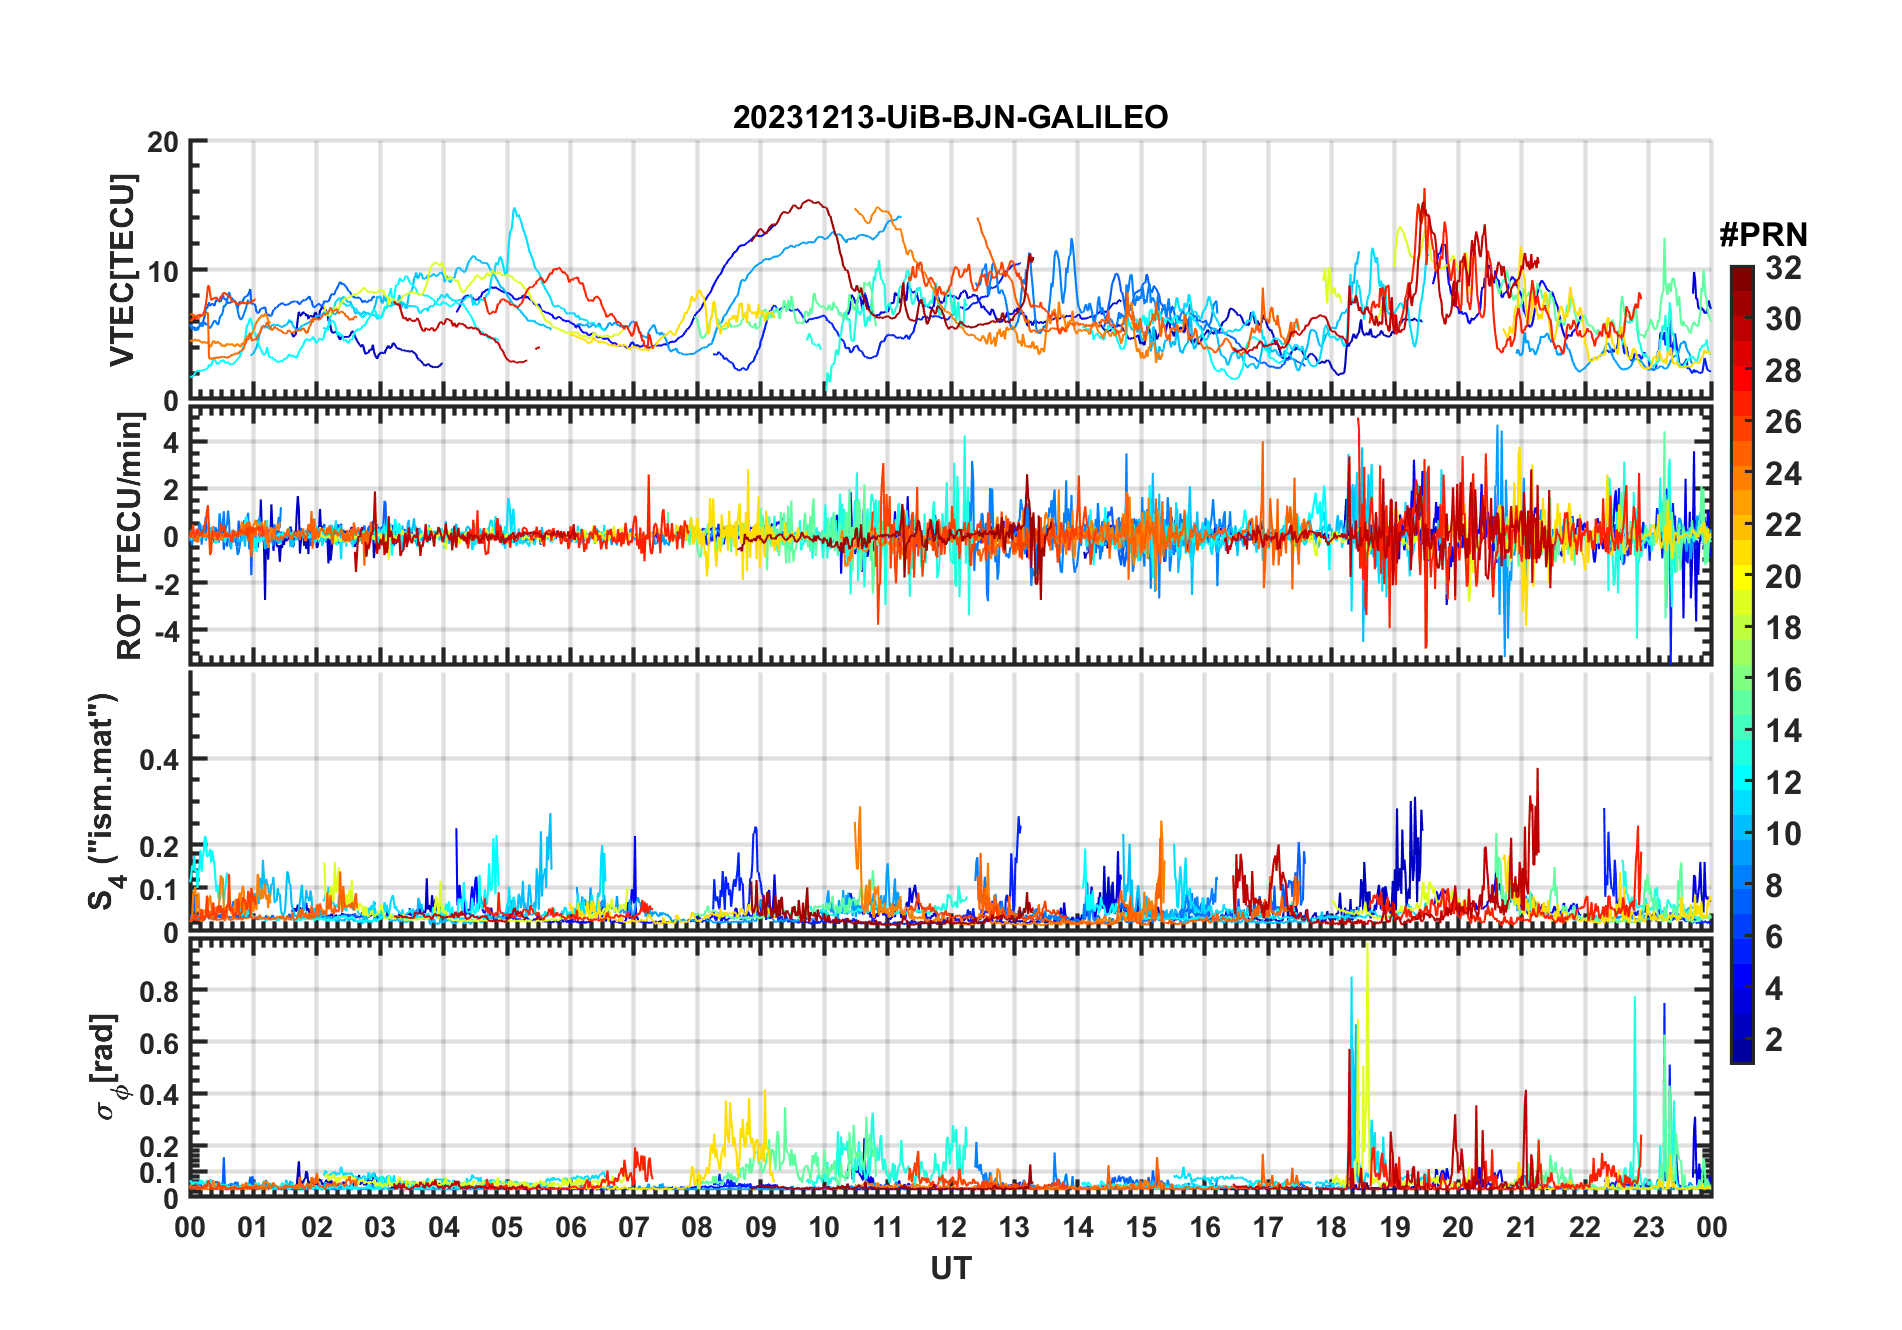Click UT axis tick label 21
1902x1330 pixels.
(1522, 1227)
